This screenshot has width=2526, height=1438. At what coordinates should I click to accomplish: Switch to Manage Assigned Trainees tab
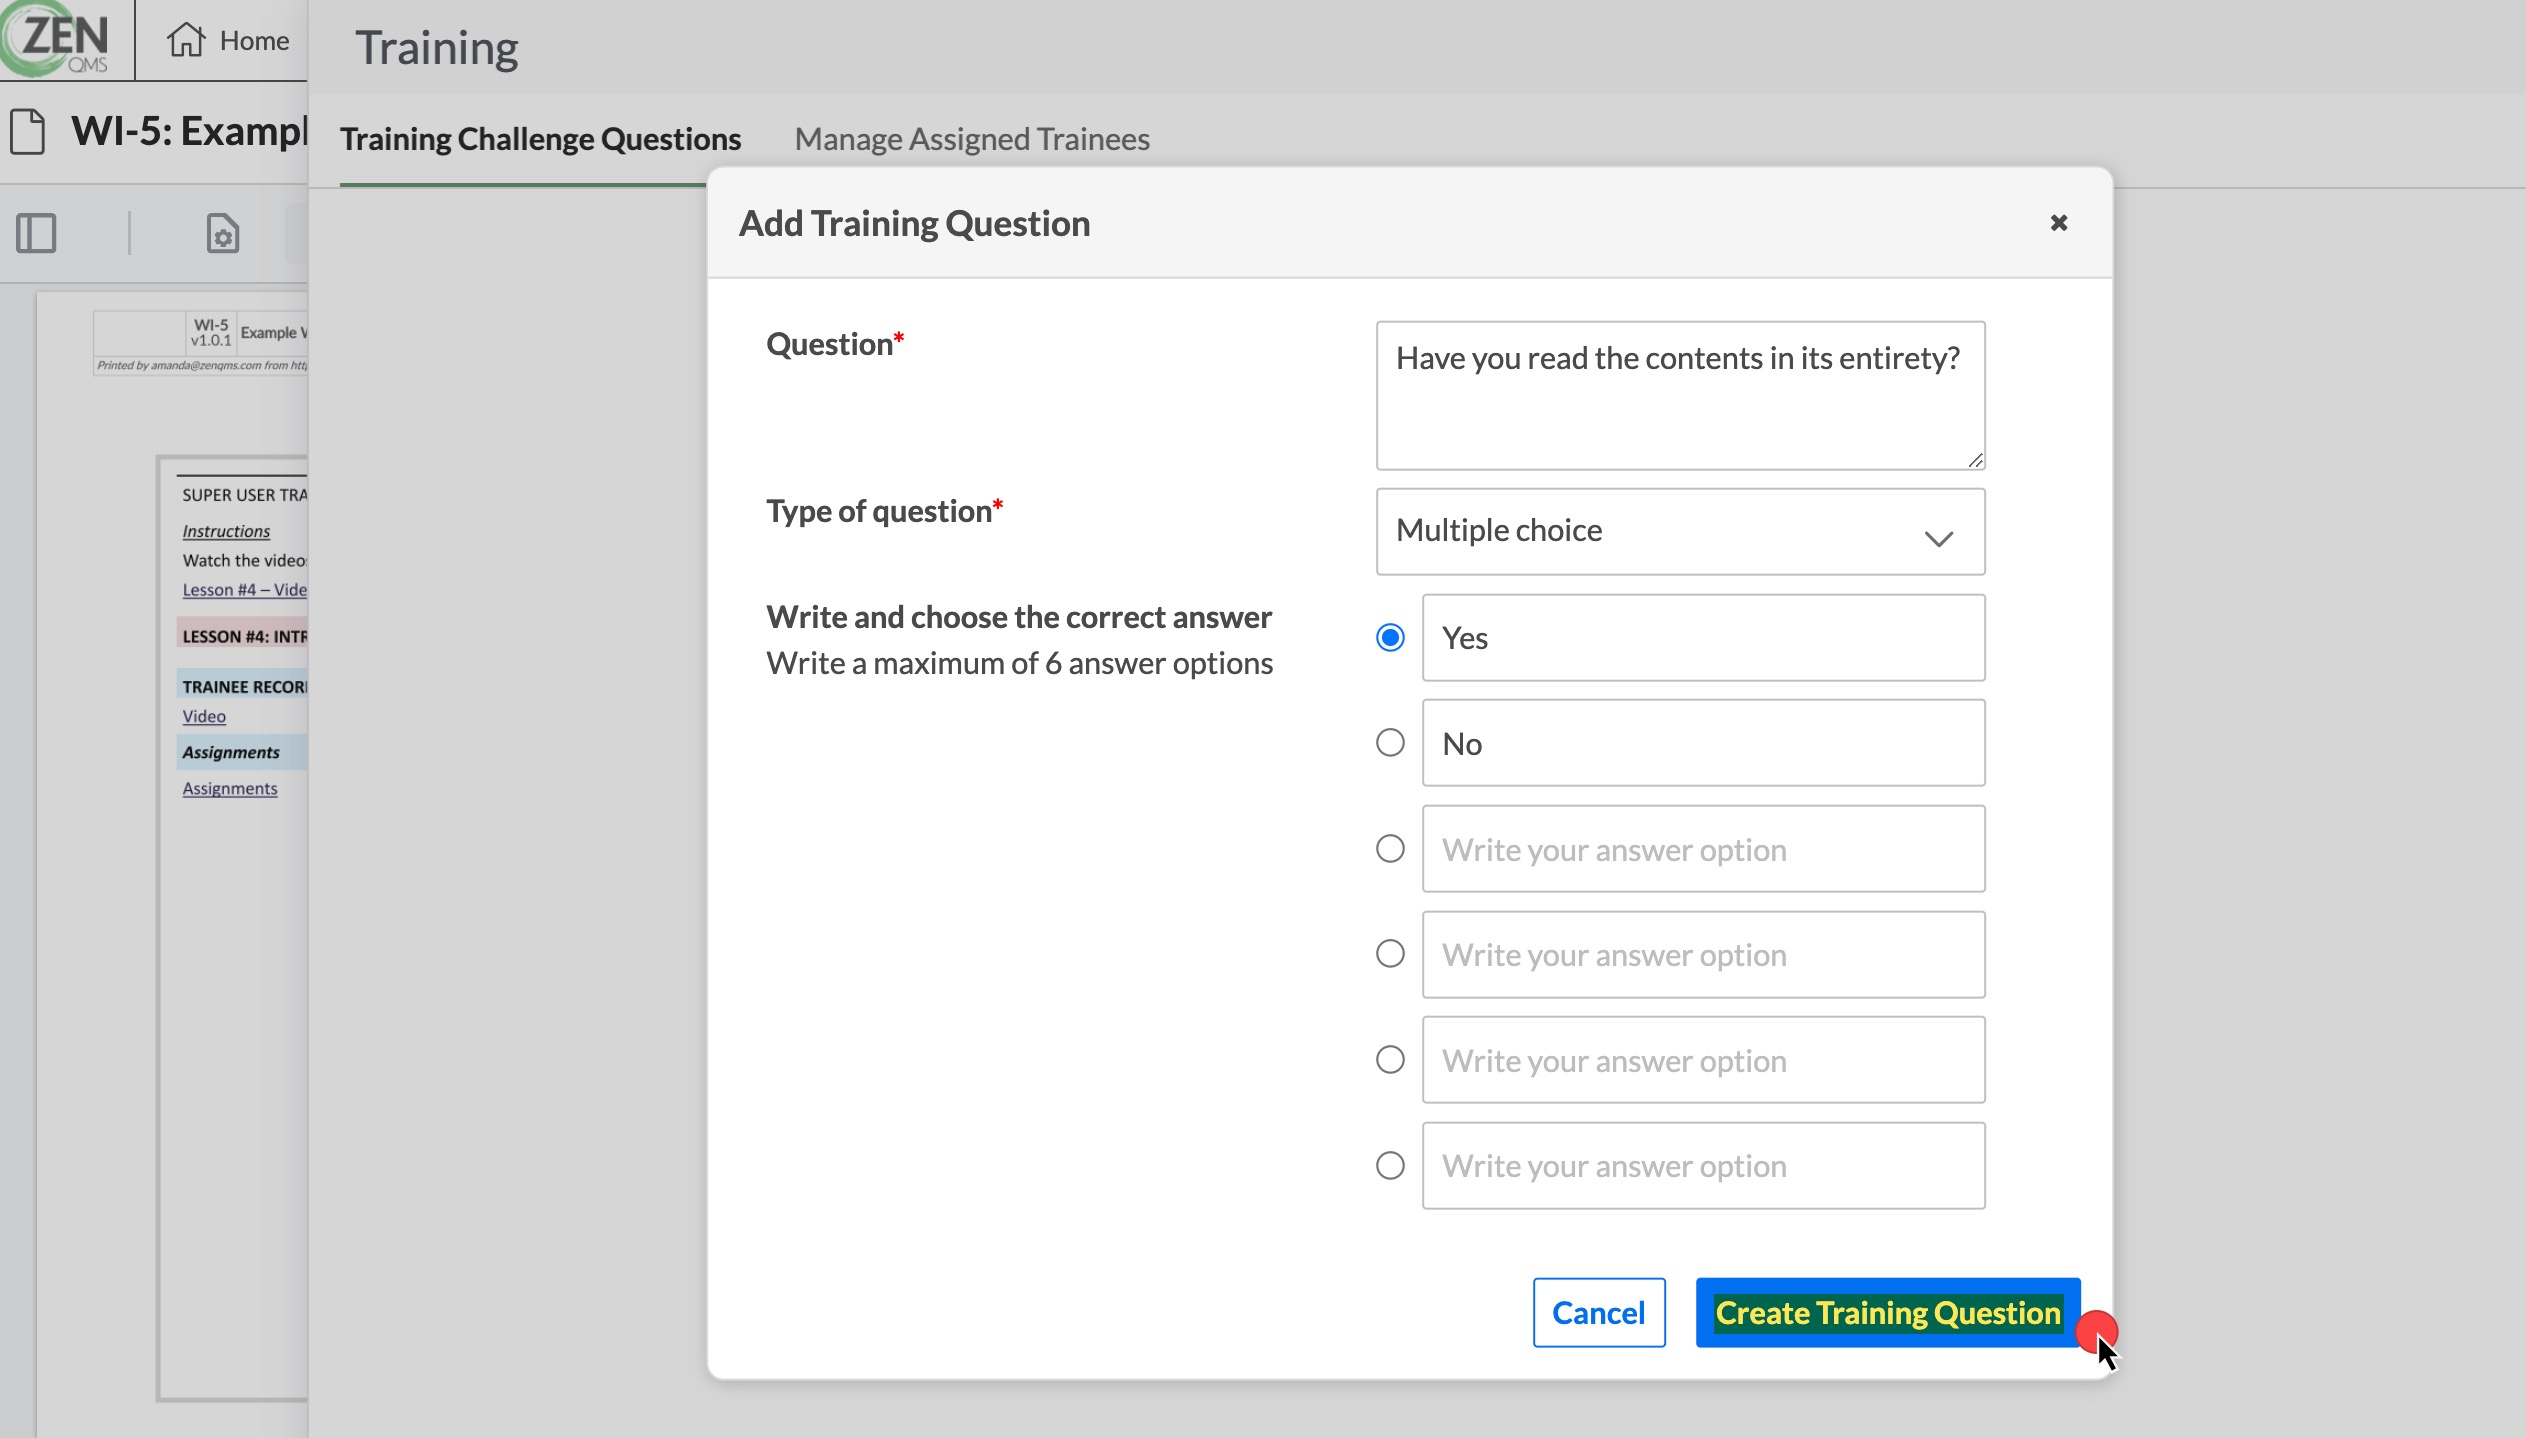(971, 139)
